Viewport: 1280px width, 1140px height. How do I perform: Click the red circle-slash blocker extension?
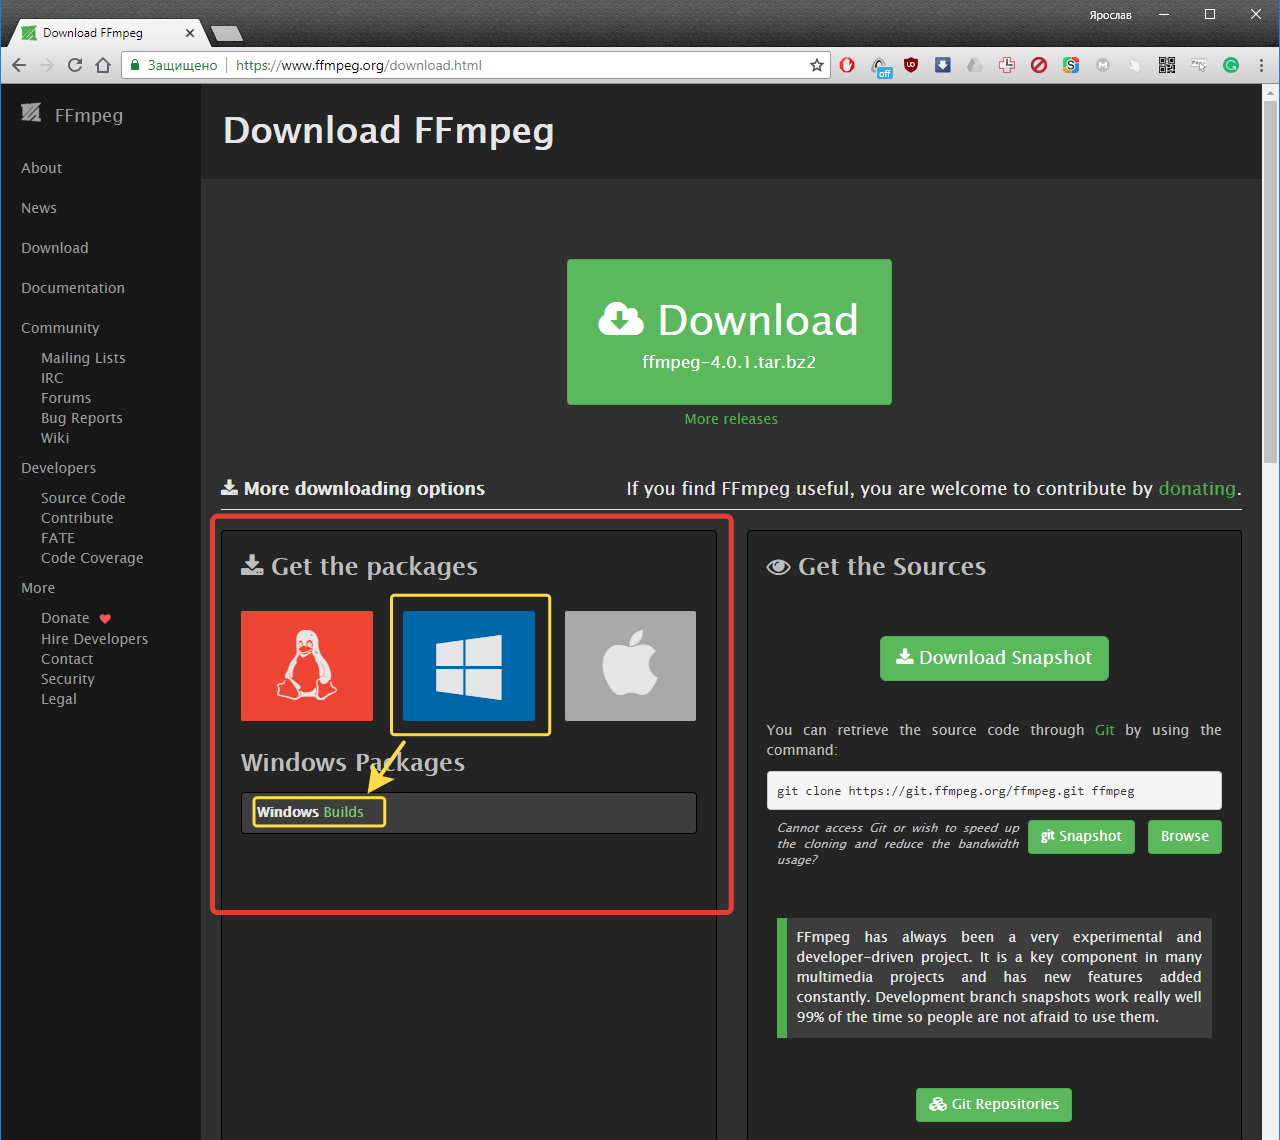click(x=1039, y=65)
